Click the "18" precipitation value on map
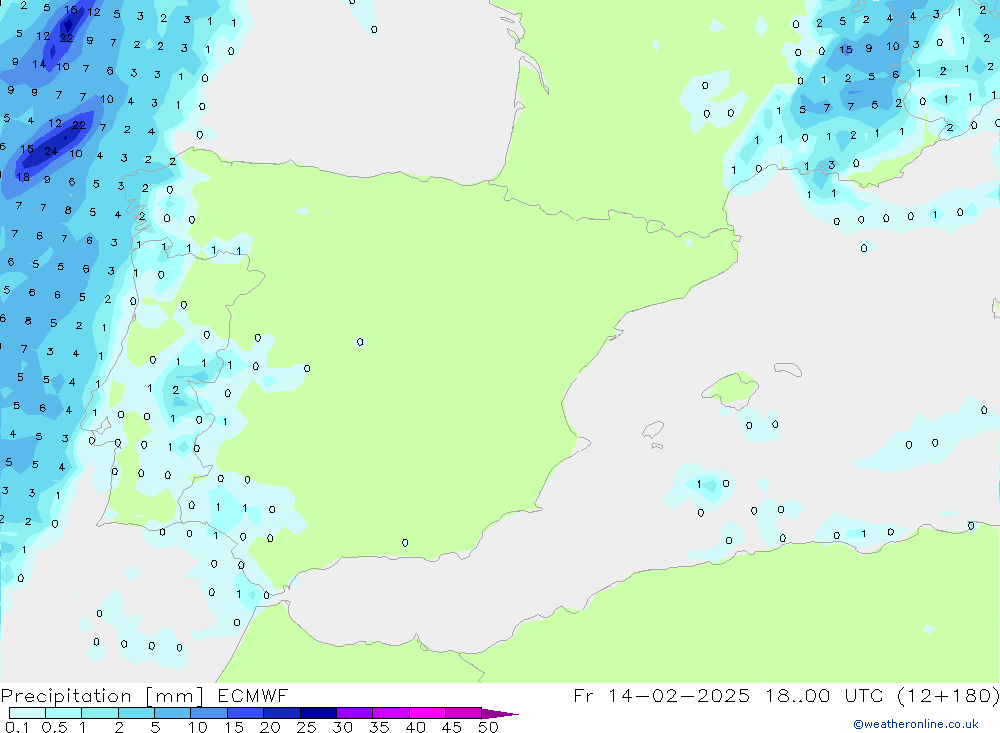This screenshot has width=1000, height=733. click(x=23, y=177)
